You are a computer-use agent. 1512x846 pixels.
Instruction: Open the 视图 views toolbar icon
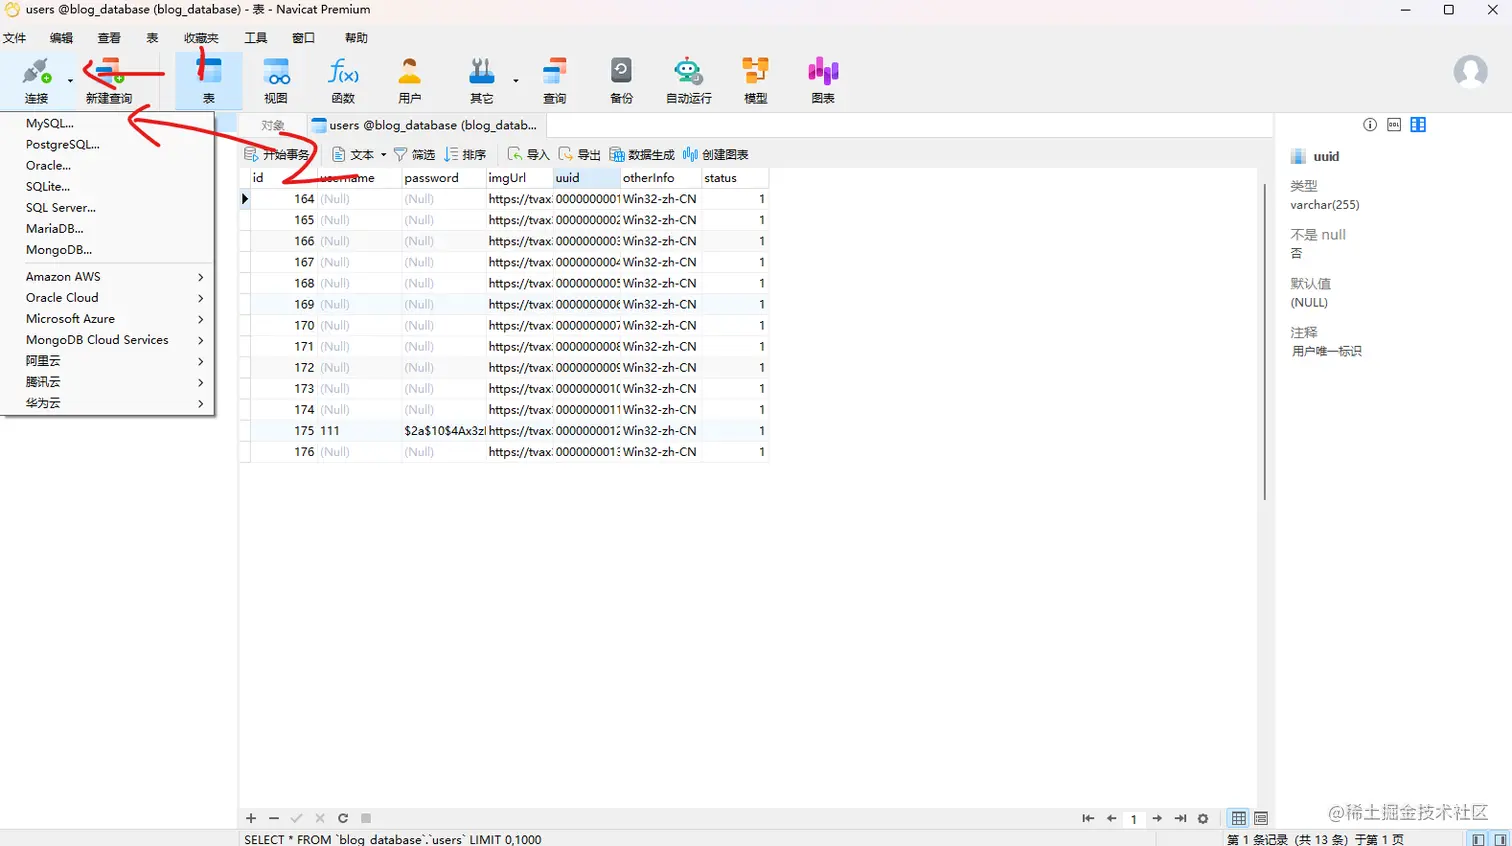(x=276, y=80)
